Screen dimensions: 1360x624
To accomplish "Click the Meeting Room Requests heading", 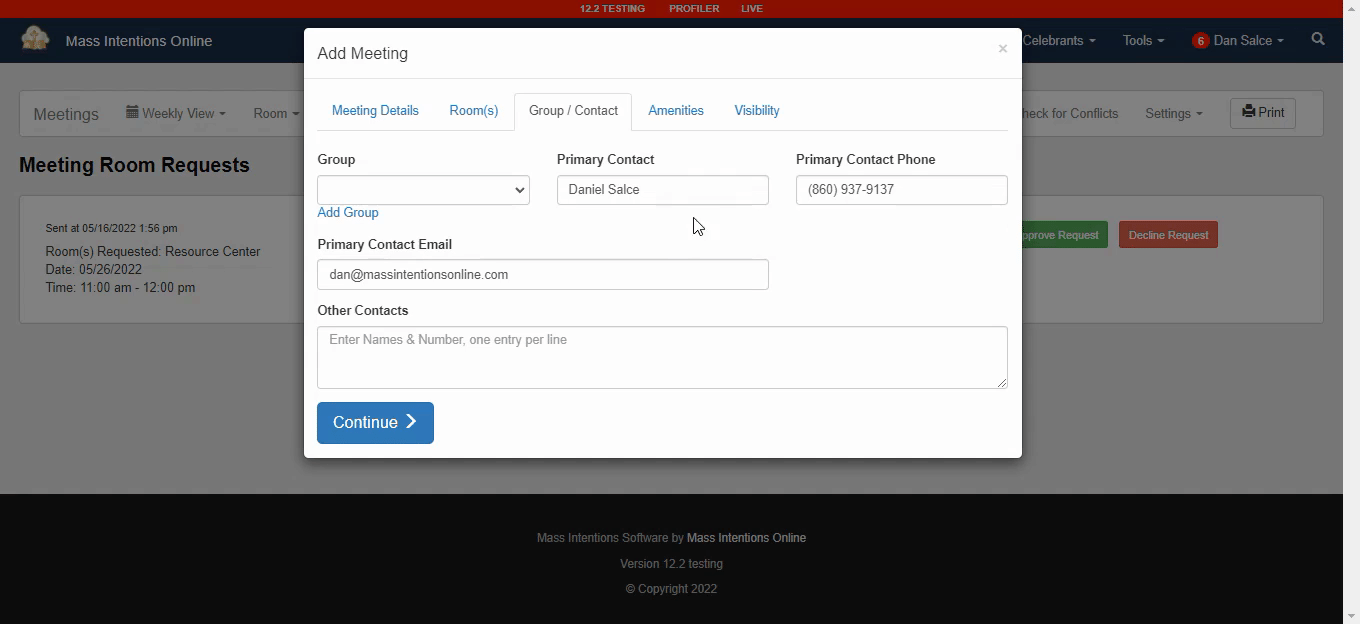I will click(x=134, y=165).
